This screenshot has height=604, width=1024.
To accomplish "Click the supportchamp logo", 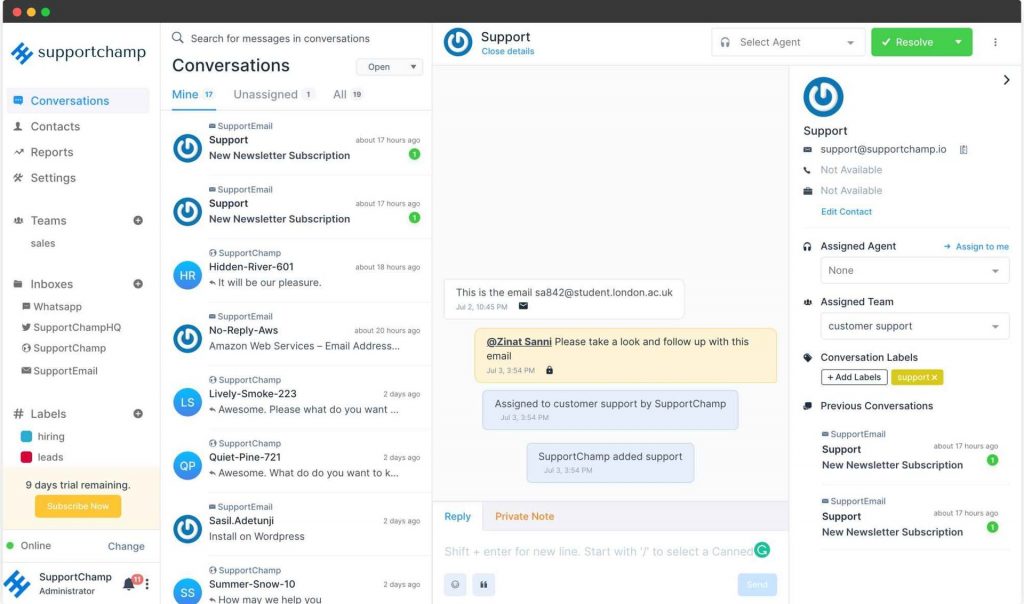I will [x=78, y=52].
